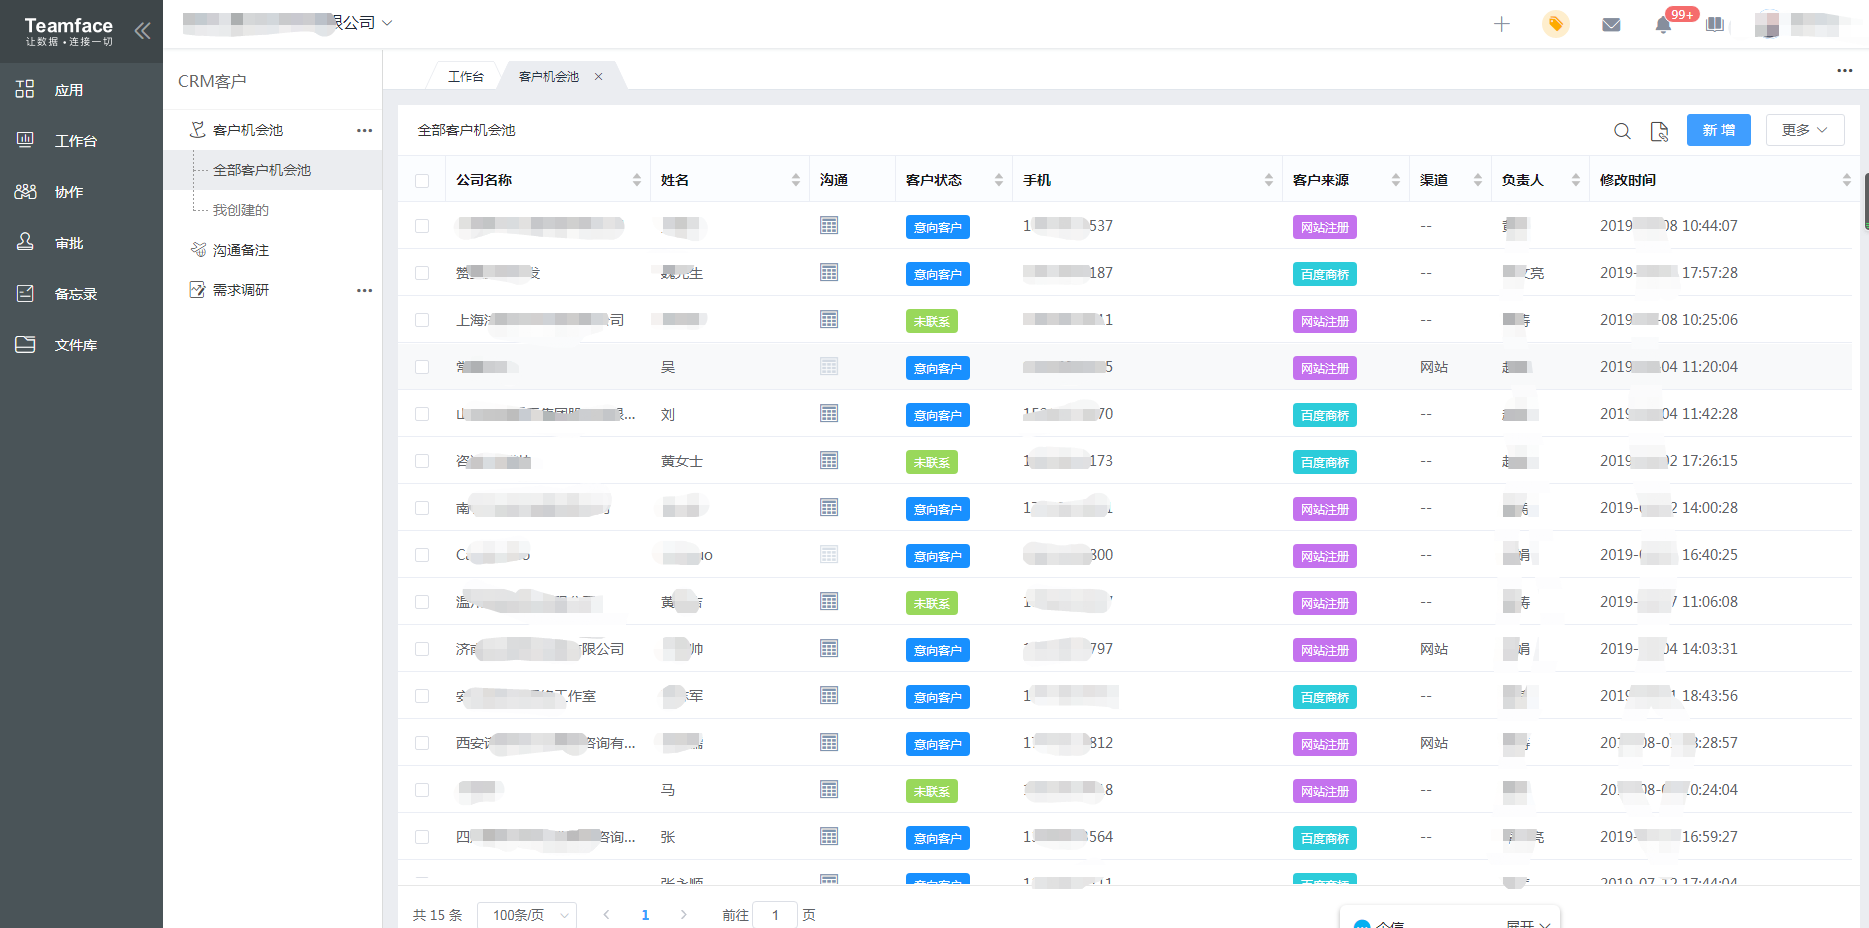Open notifications bell with 99+ badge
This screenshot has width=1869, height=928.
[x=1663, y=25]
